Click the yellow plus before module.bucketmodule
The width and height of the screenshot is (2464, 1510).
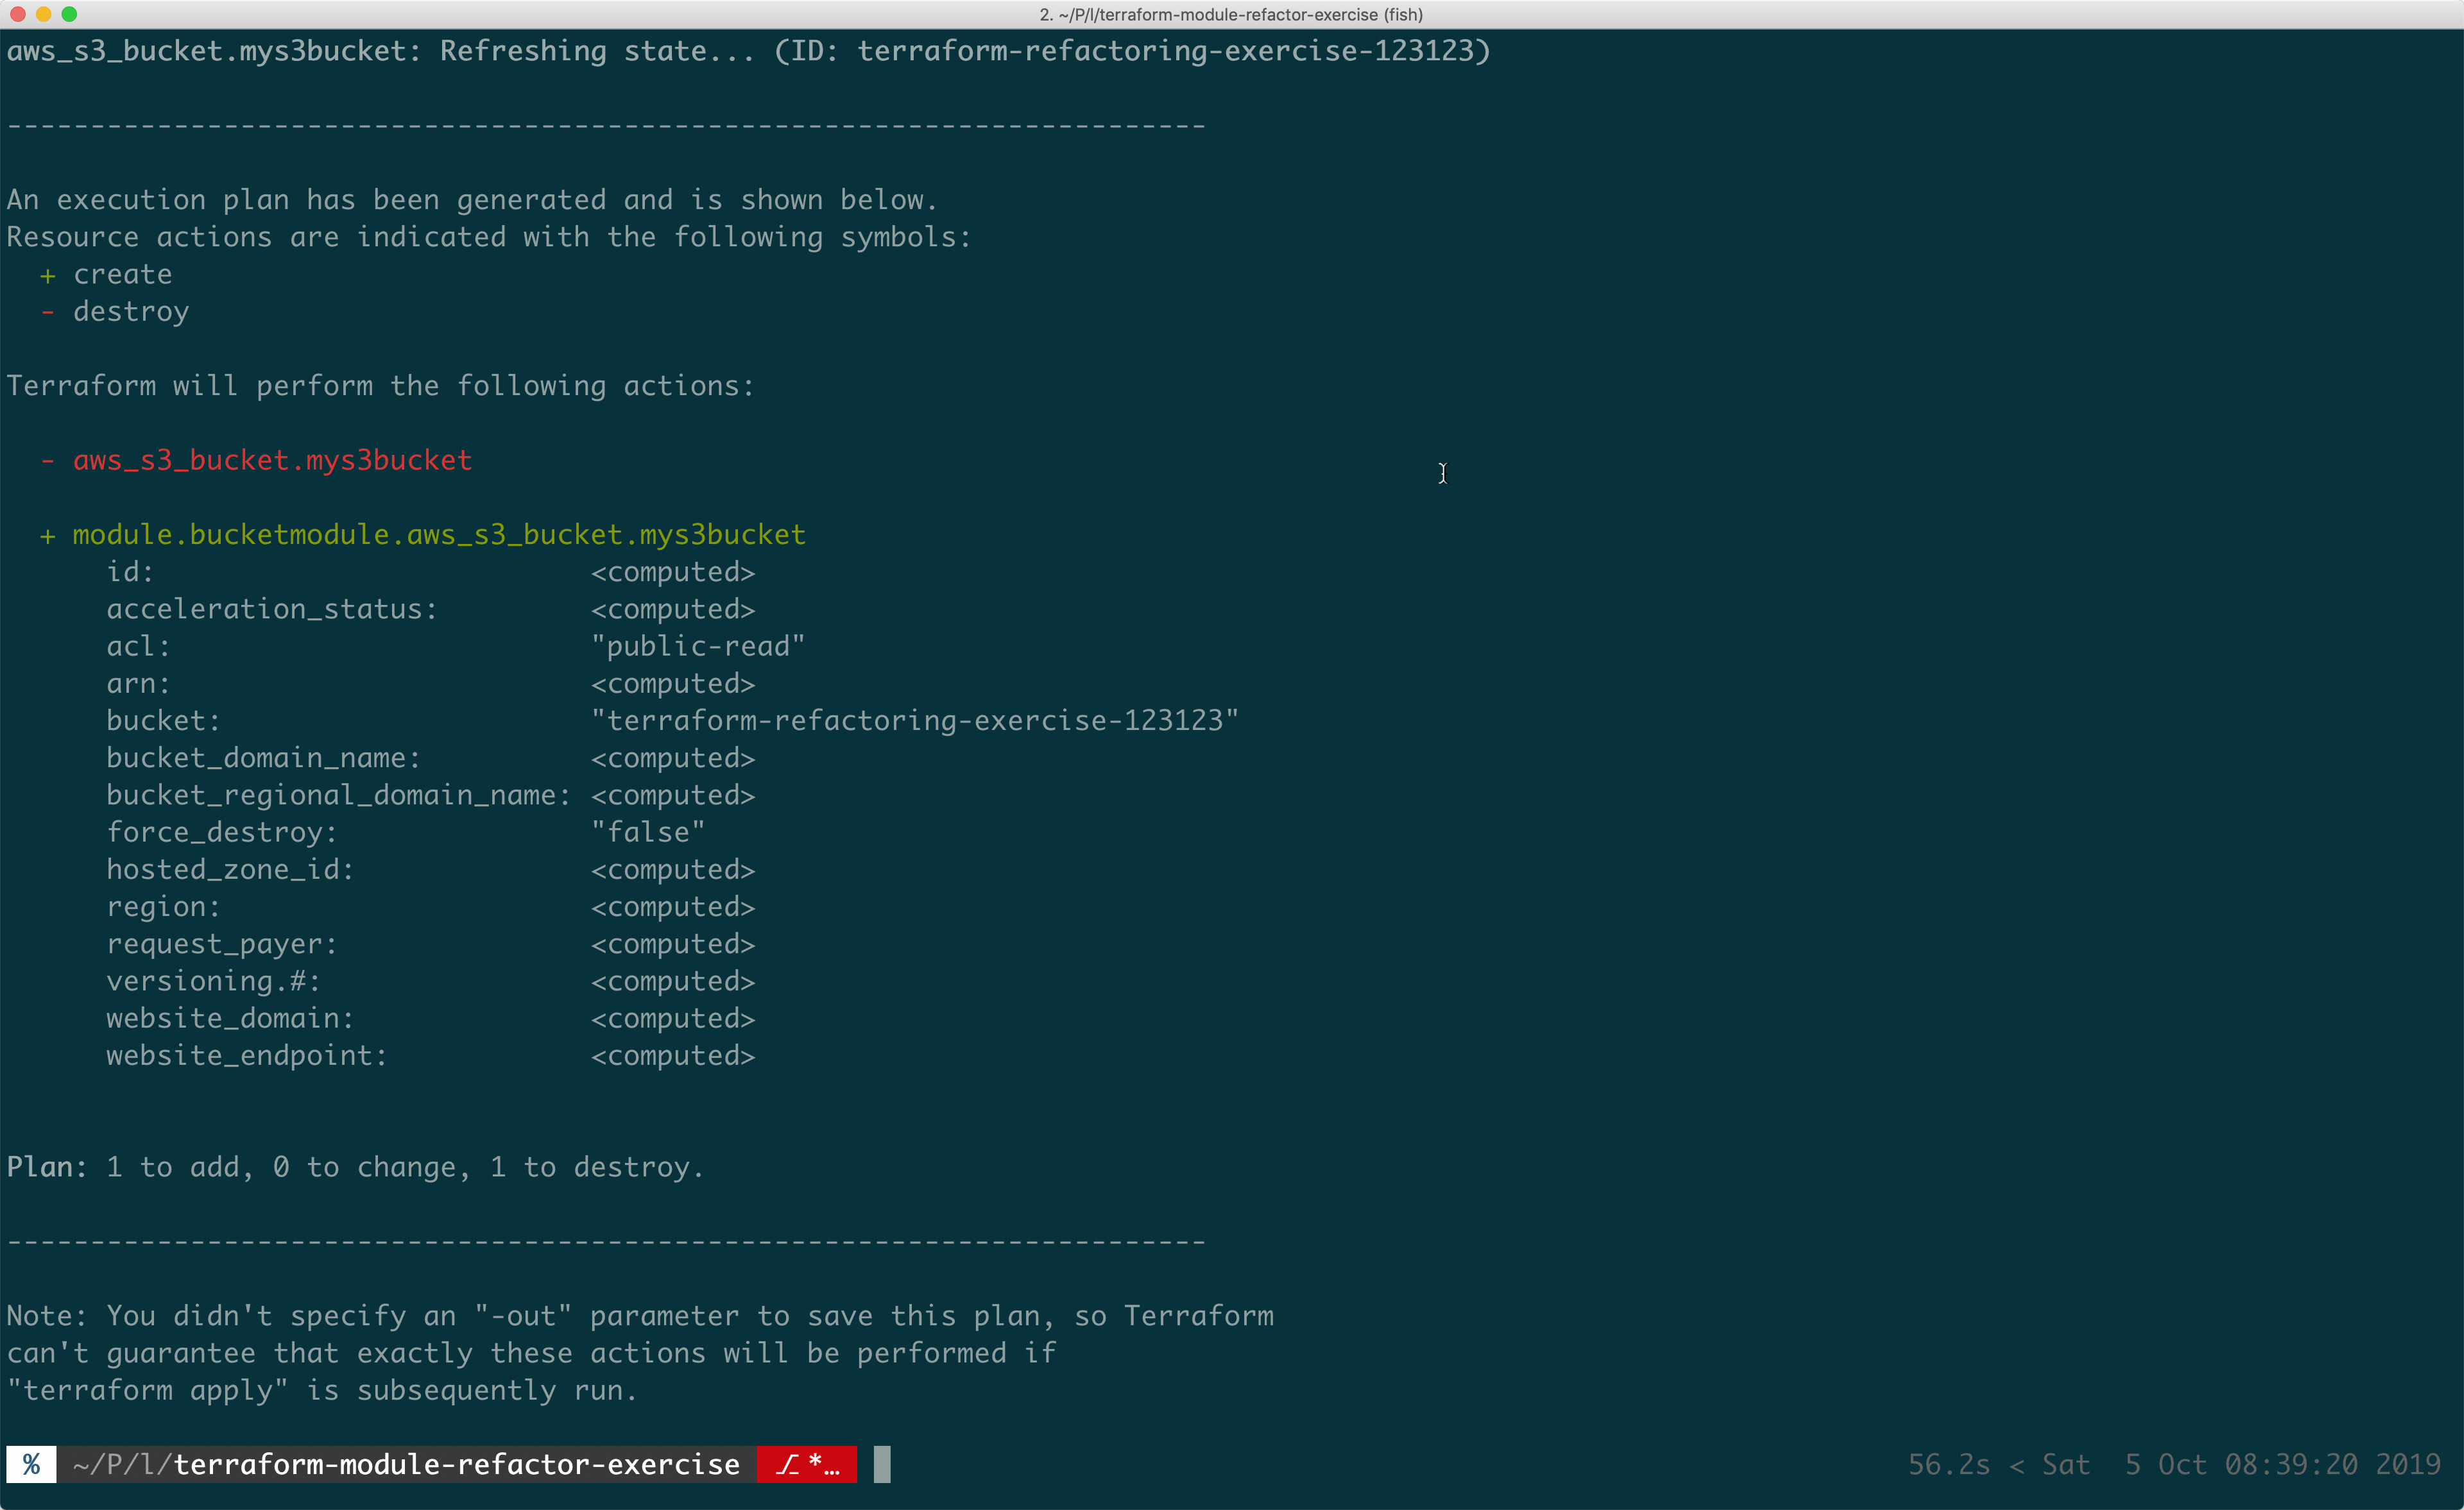pyautogui.click(x=47, y=534)
